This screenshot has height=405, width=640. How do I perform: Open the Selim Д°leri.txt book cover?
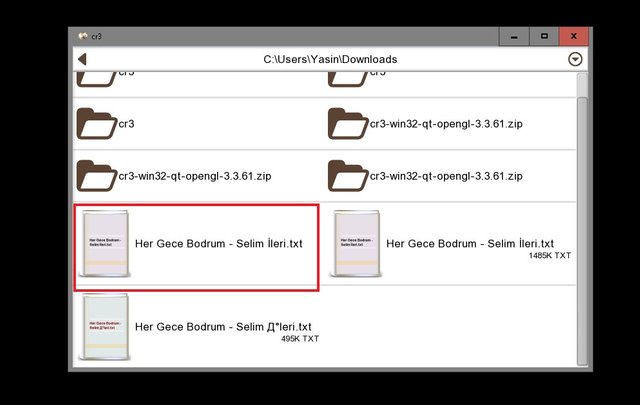[105, 327]
